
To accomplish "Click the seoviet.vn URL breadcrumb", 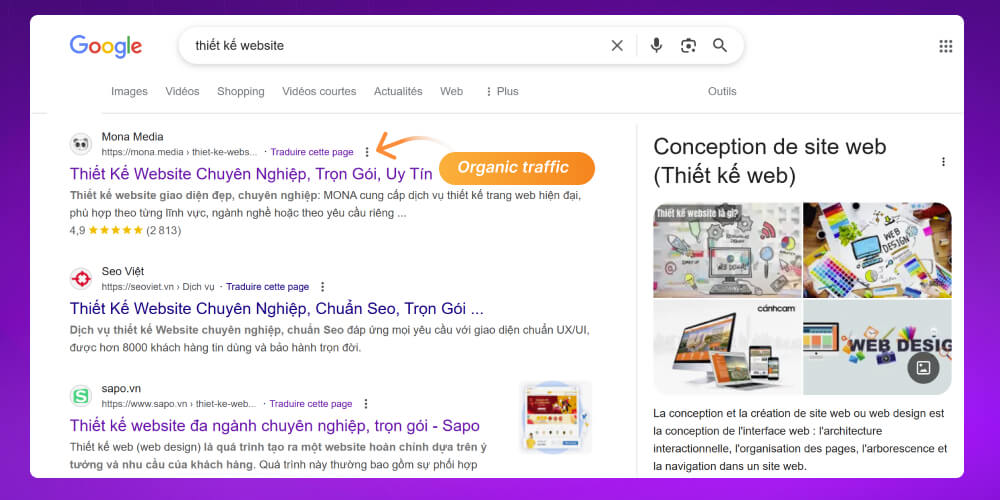I will tap(158, 287).
